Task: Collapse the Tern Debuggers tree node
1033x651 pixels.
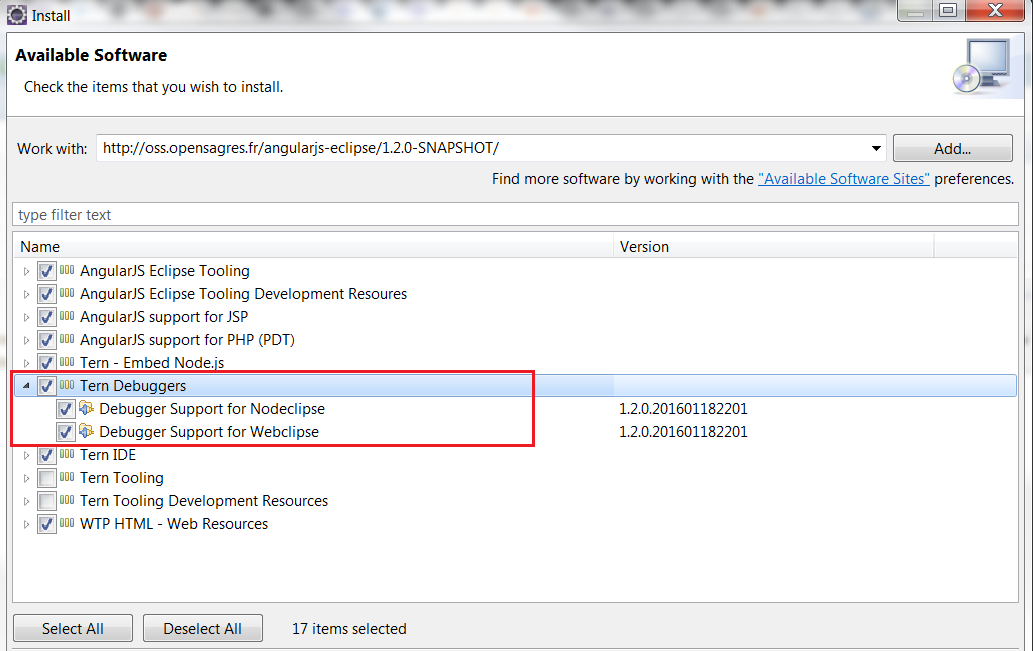Action: pos(24,386)
